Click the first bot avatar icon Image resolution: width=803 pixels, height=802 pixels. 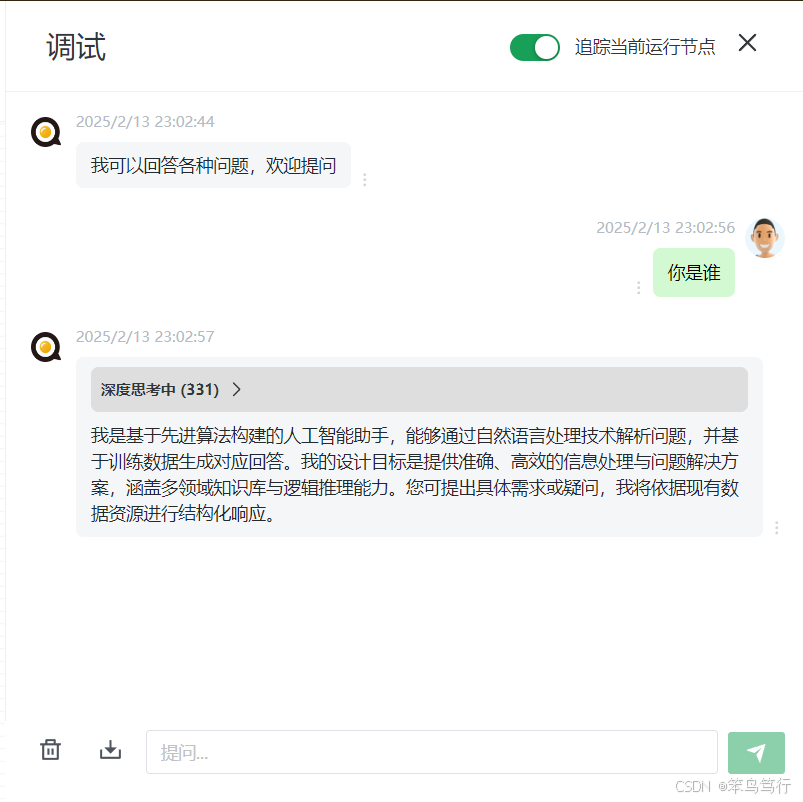(x=46, y=132)
